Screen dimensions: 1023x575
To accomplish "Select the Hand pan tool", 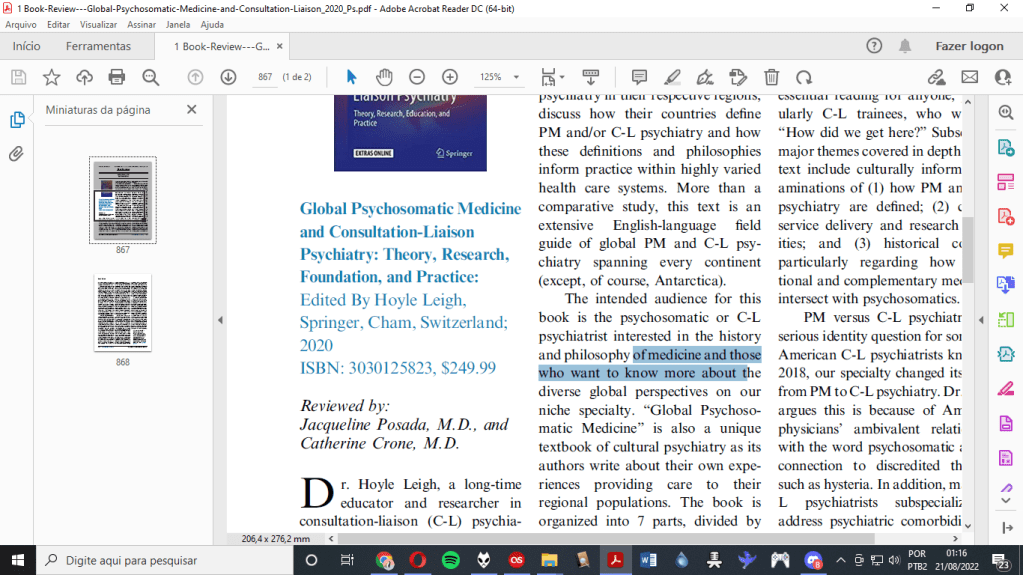I will [x=384, y=77].
